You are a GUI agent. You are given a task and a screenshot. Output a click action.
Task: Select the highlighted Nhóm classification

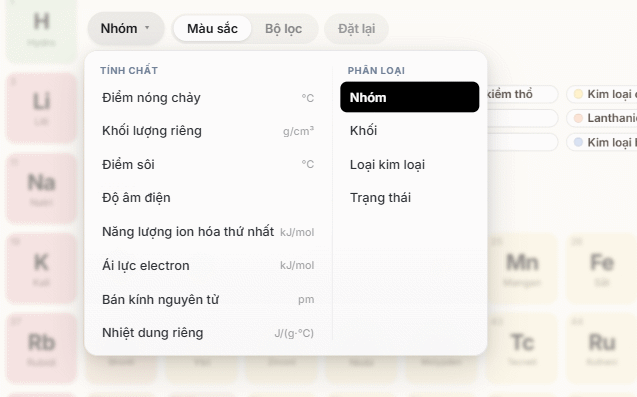[x=410, y=97]
